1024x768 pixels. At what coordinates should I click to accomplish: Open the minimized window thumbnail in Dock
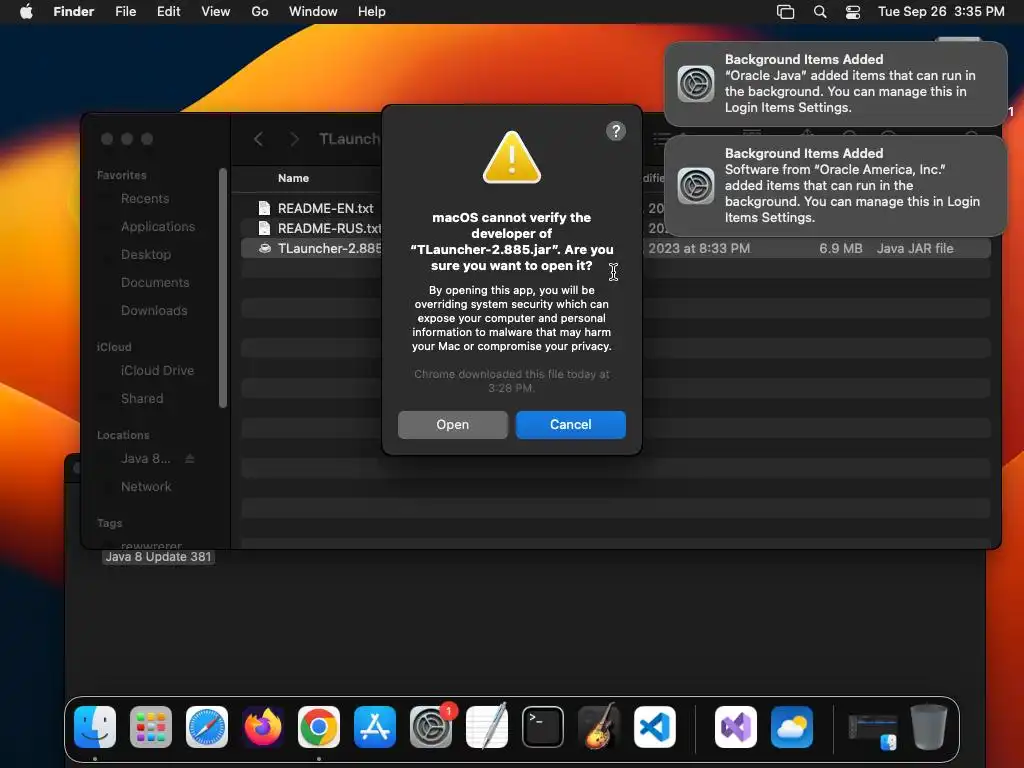(x=872, y=731)
